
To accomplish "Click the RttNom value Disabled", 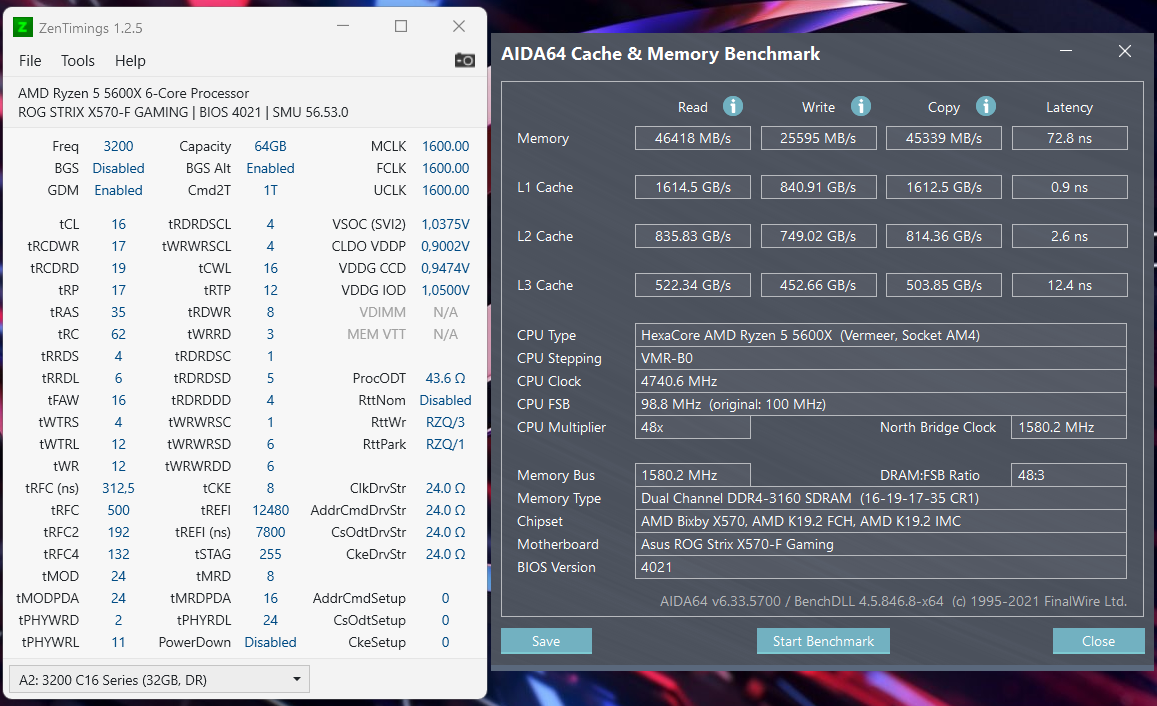I will pos(445,401).
